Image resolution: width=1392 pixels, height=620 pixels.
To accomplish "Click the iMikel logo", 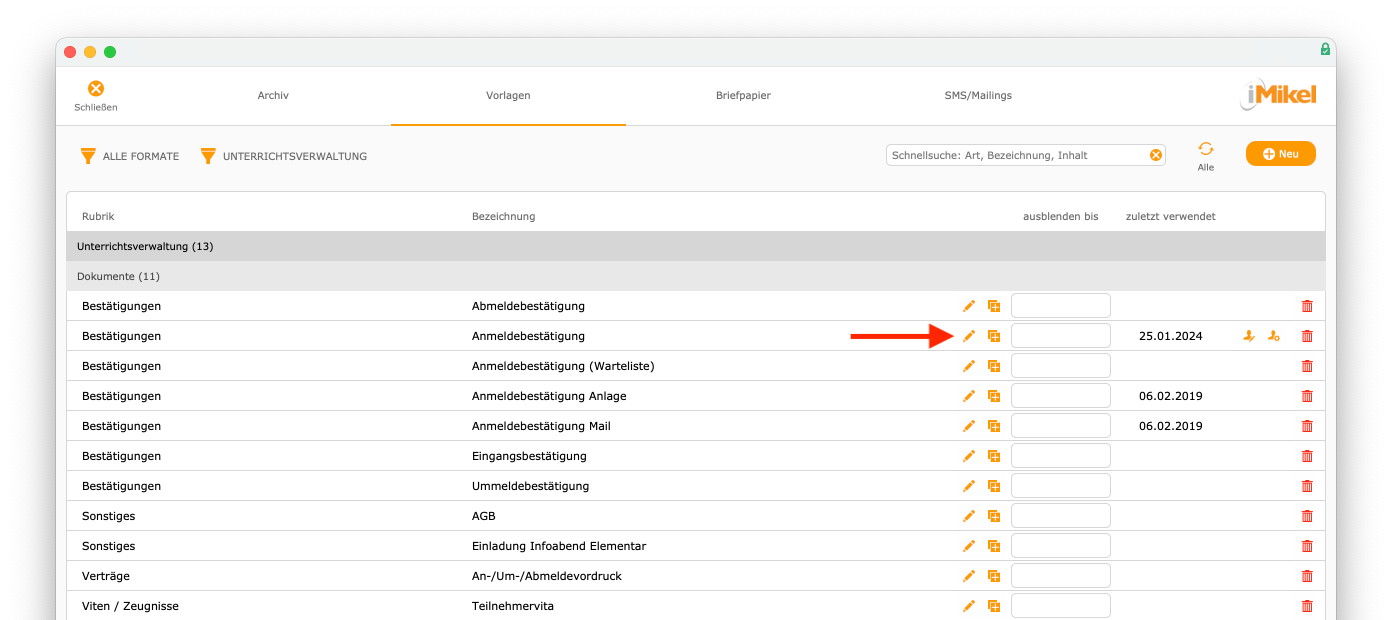I will pyautogui.click(x=1278, y=95).
